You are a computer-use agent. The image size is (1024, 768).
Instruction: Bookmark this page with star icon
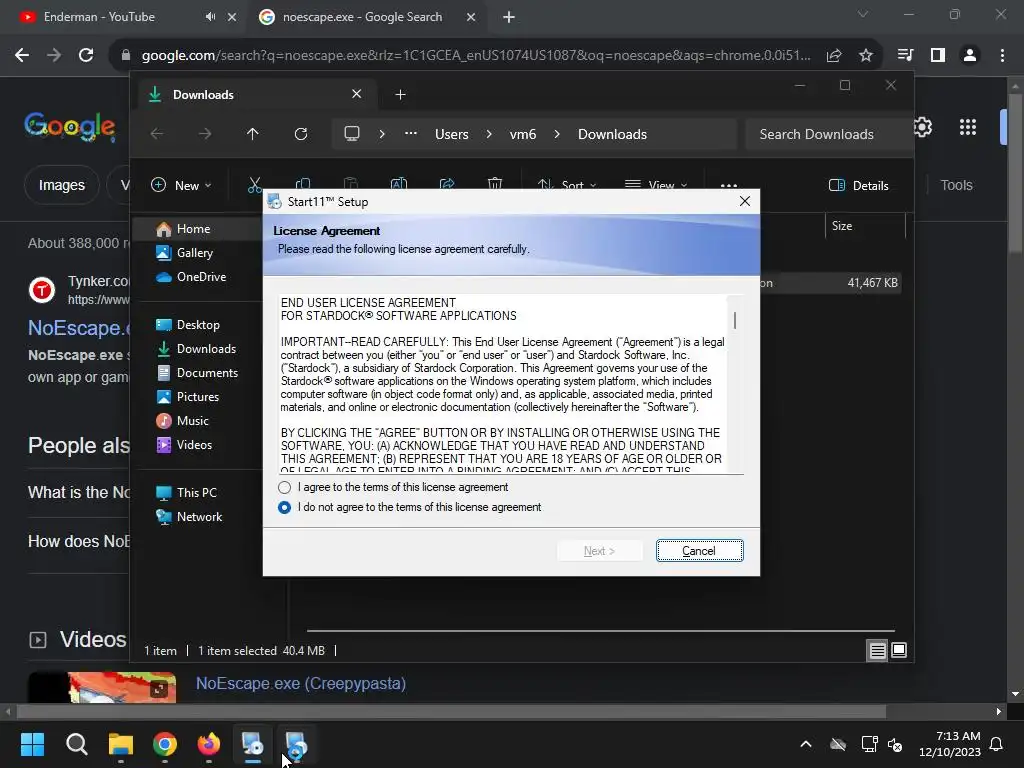(866, 56)
